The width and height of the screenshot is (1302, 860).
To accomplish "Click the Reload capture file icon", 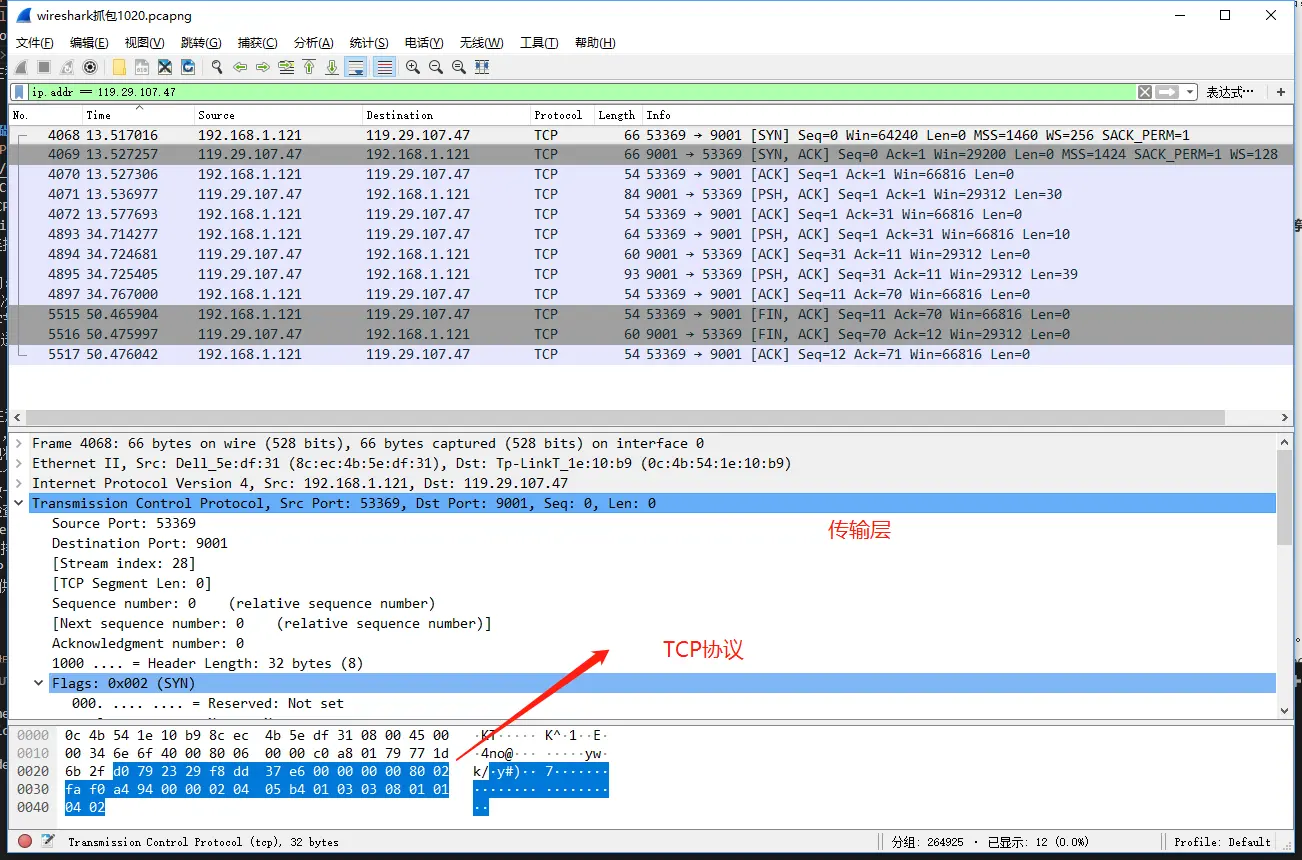I will pos(188,67).
